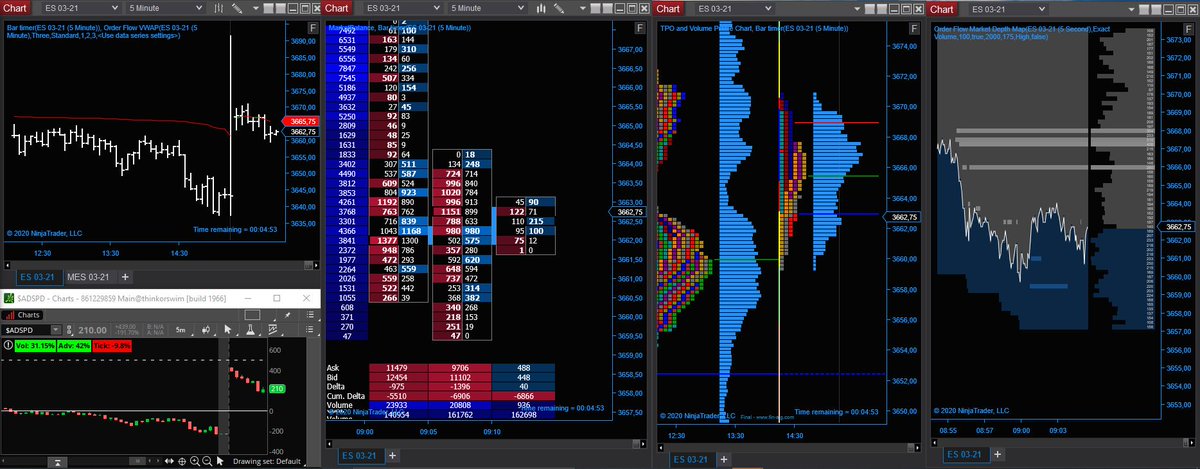Click zoom out magnifier in thinkorswim bottom bar
The width and height of the screenshot is (1200, 469).
207,461
